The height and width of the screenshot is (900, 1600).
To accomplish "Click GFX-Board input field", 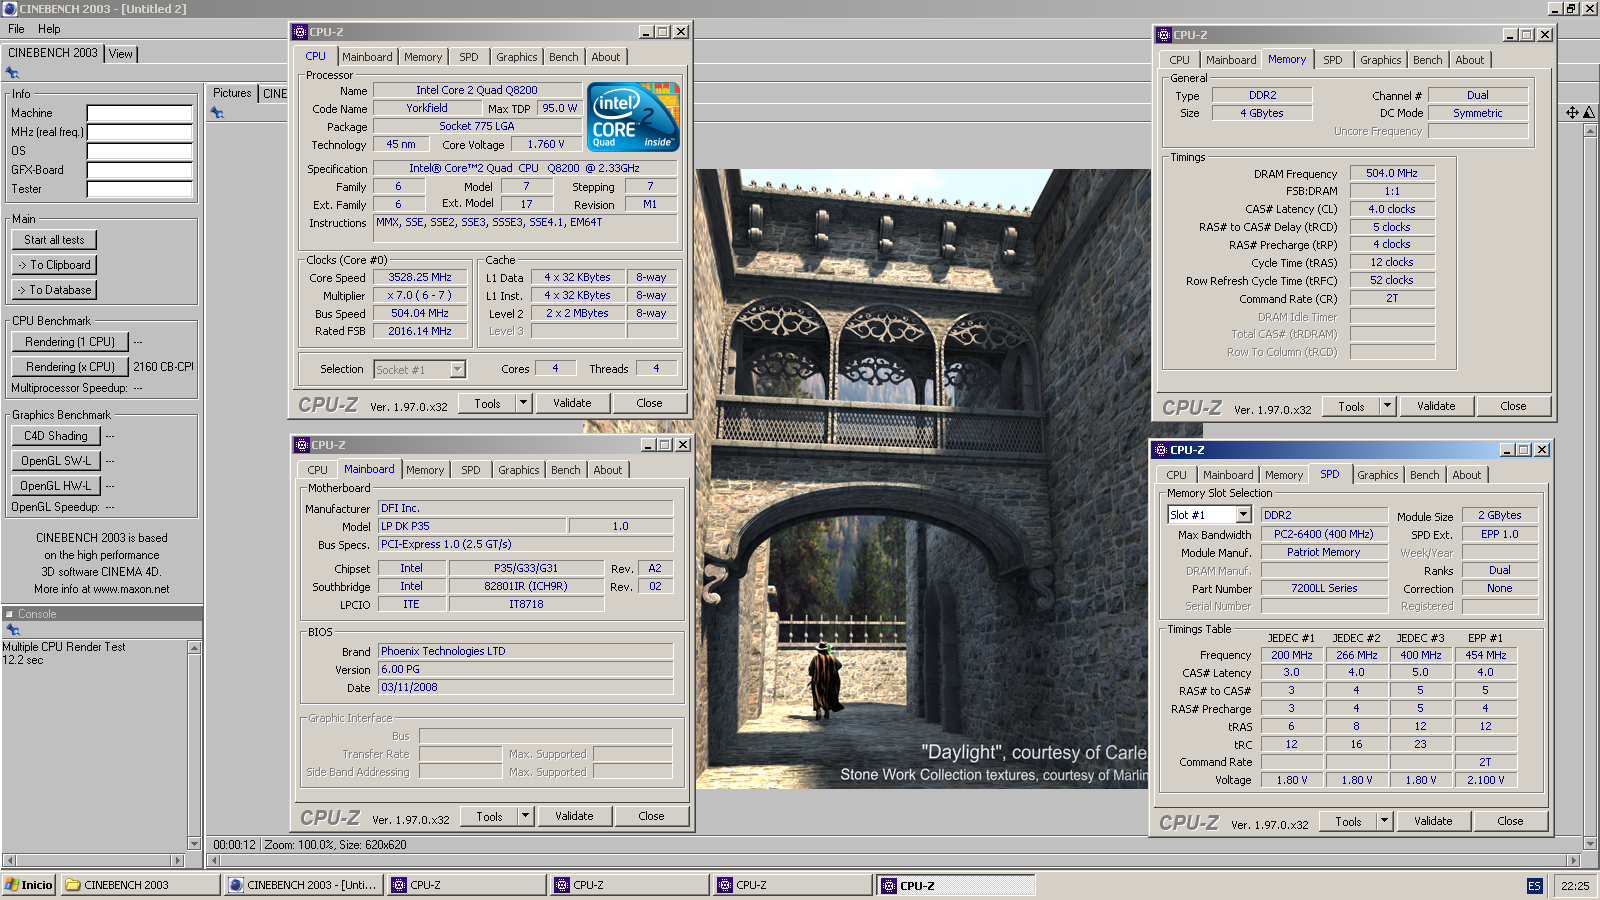I will [x=139, y=170].
